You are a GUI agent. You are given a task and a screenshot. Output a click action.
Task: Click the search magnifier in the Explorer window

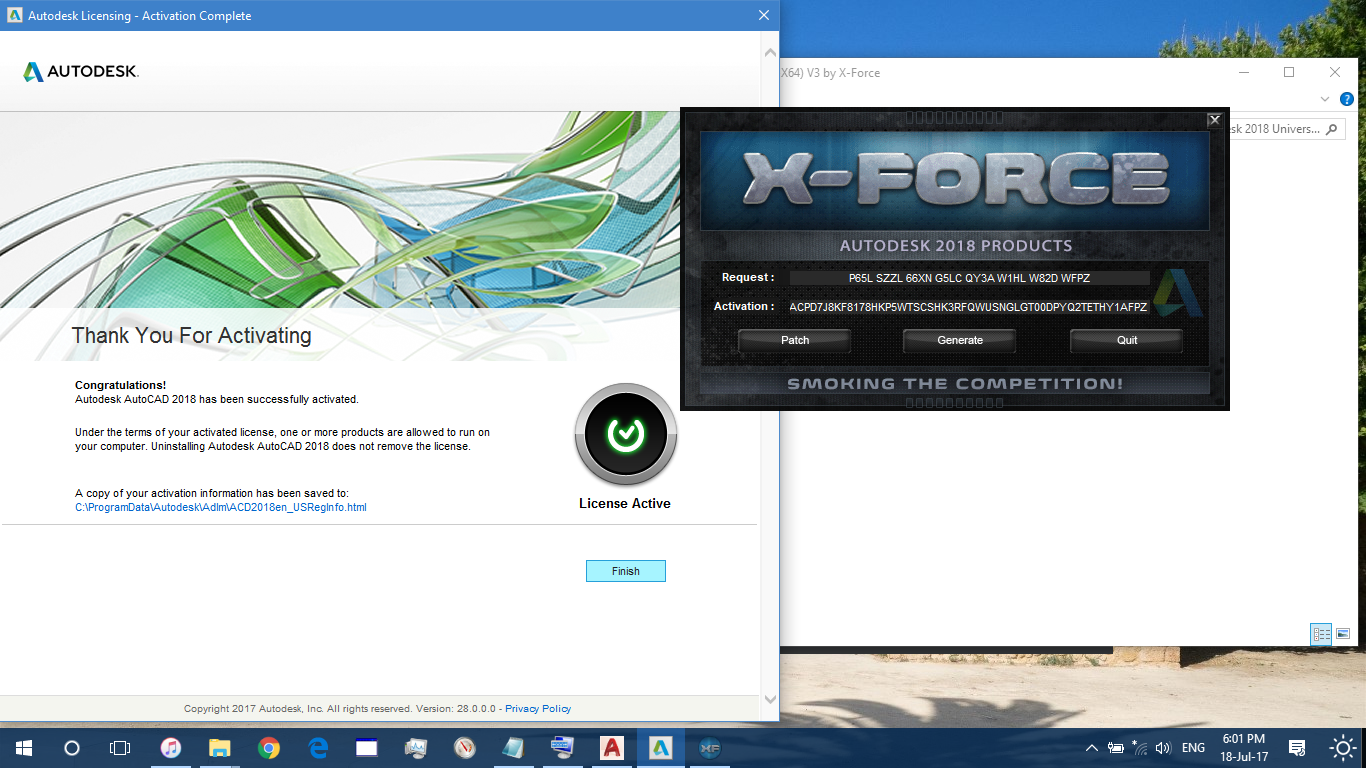tap(1334, 129)
